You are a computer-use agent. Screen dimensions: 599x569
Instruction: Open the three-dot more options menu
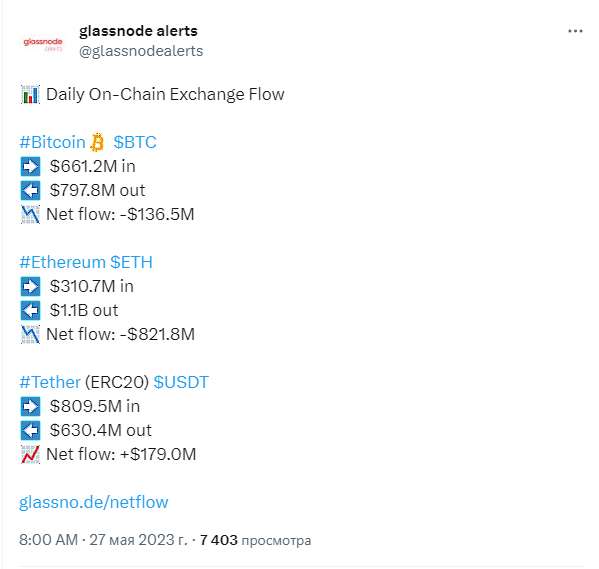click(575, 31)
